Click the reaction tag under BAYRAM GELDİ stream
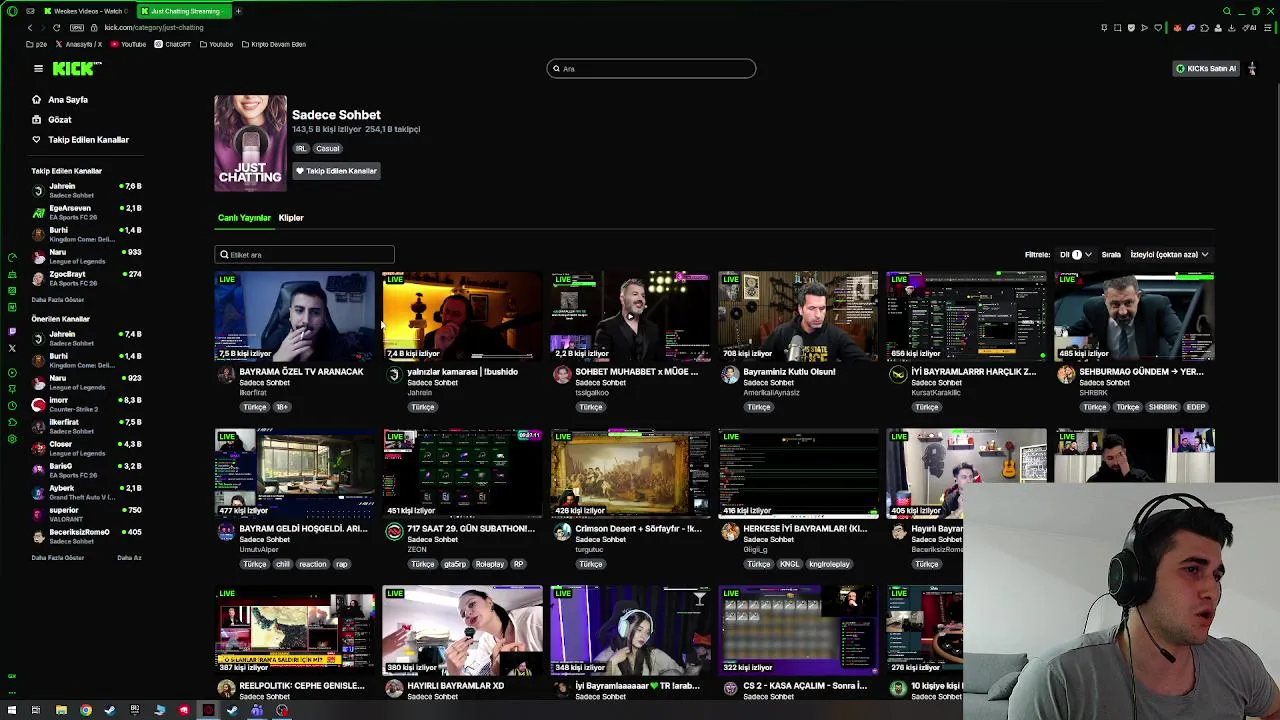 (312, 564)
